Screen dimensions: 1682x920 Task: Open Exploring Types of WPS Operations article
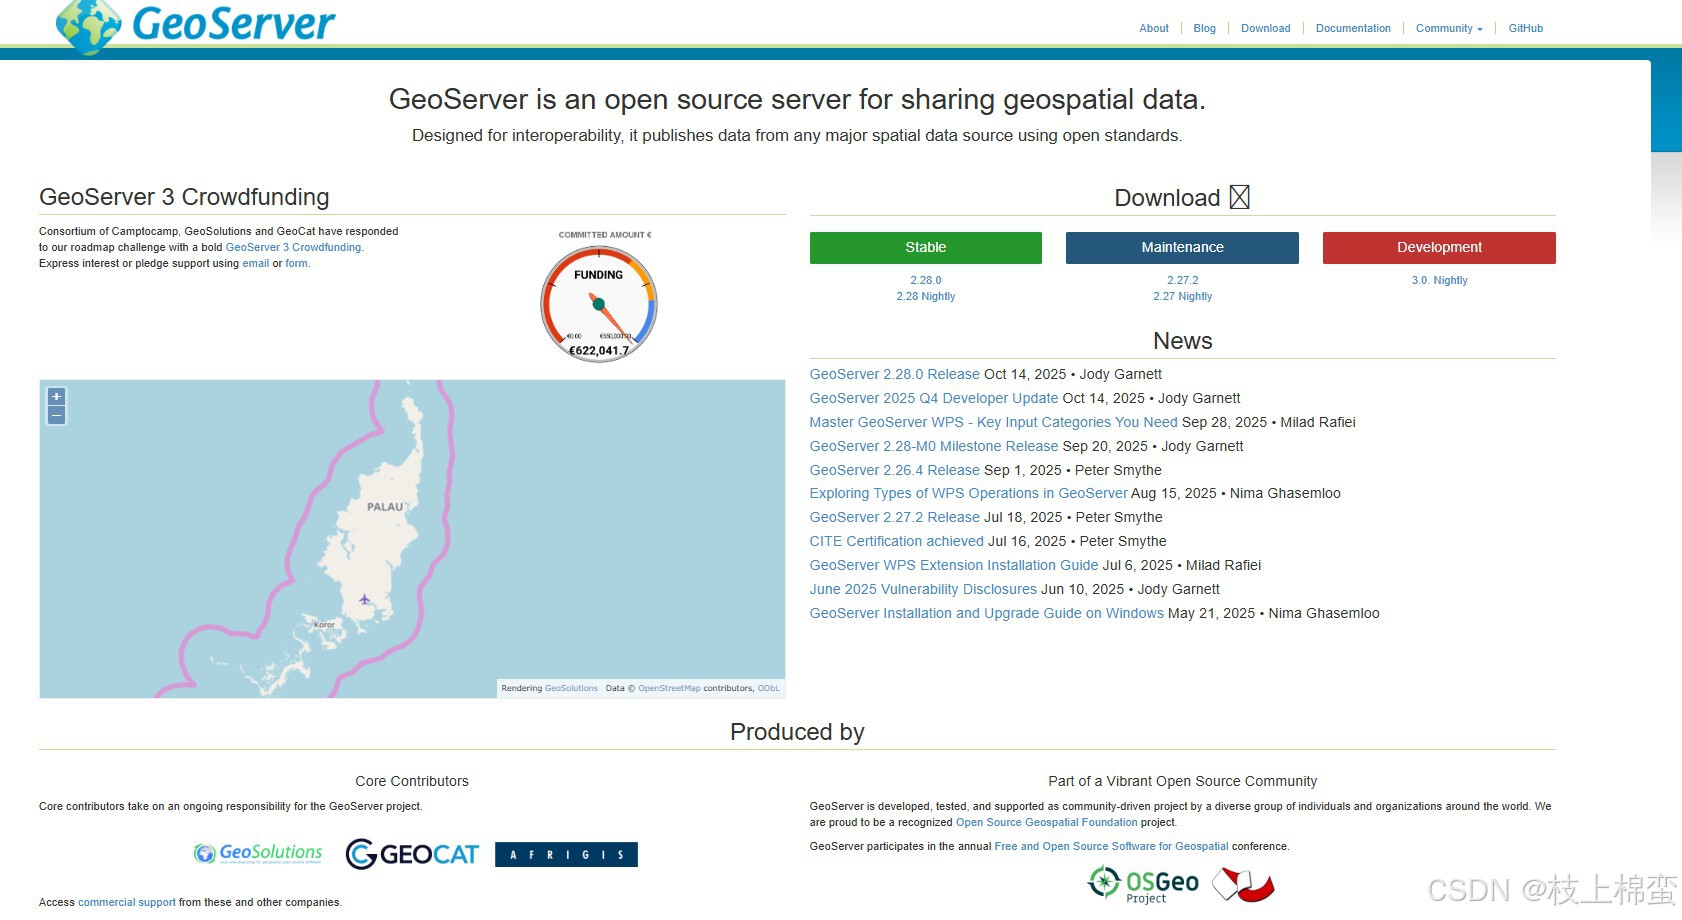969,493
